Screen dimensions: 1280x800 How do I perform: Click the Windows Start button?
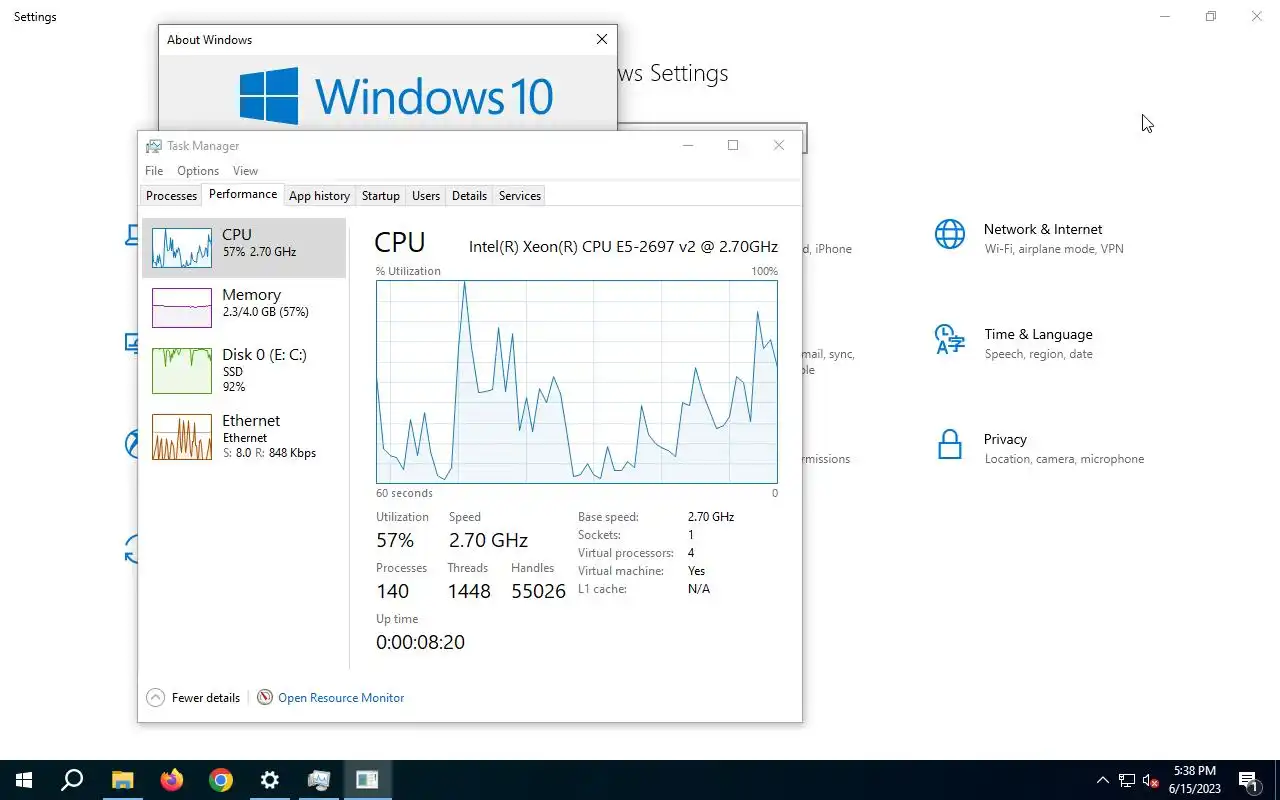click(24, 780)
